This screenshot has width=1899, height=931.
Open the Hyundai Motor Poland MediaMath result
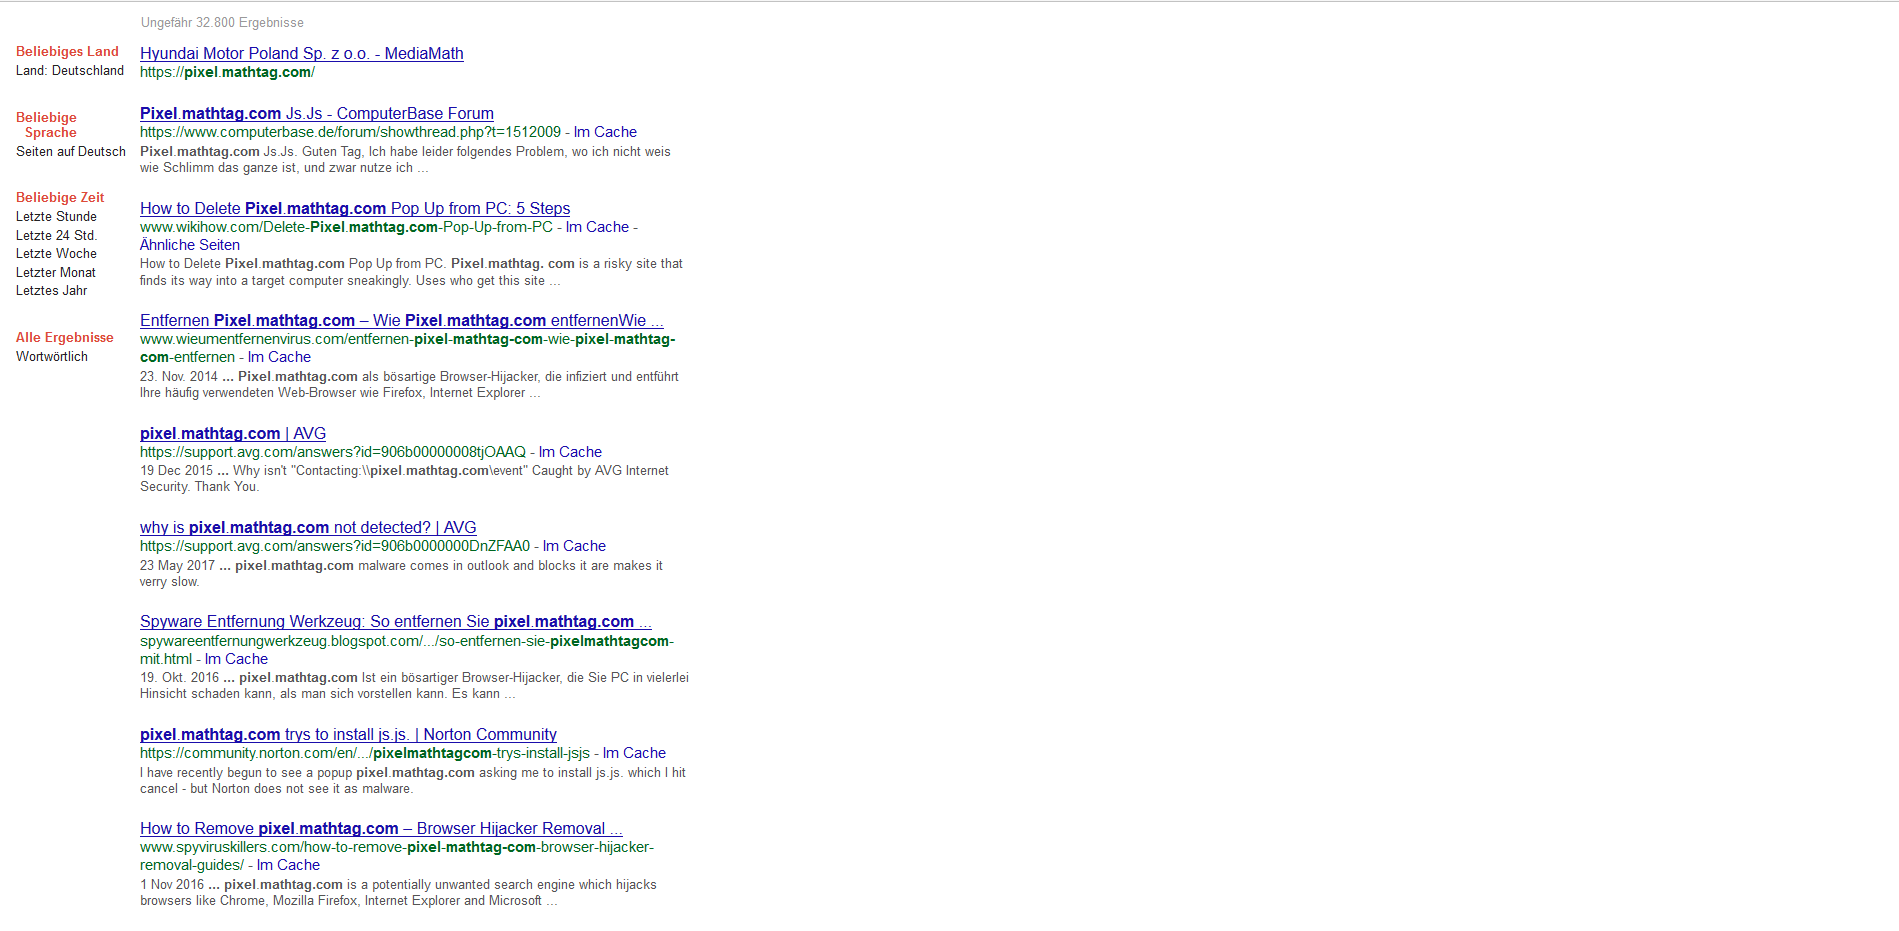pyautogui.click(x=302, y=53)
